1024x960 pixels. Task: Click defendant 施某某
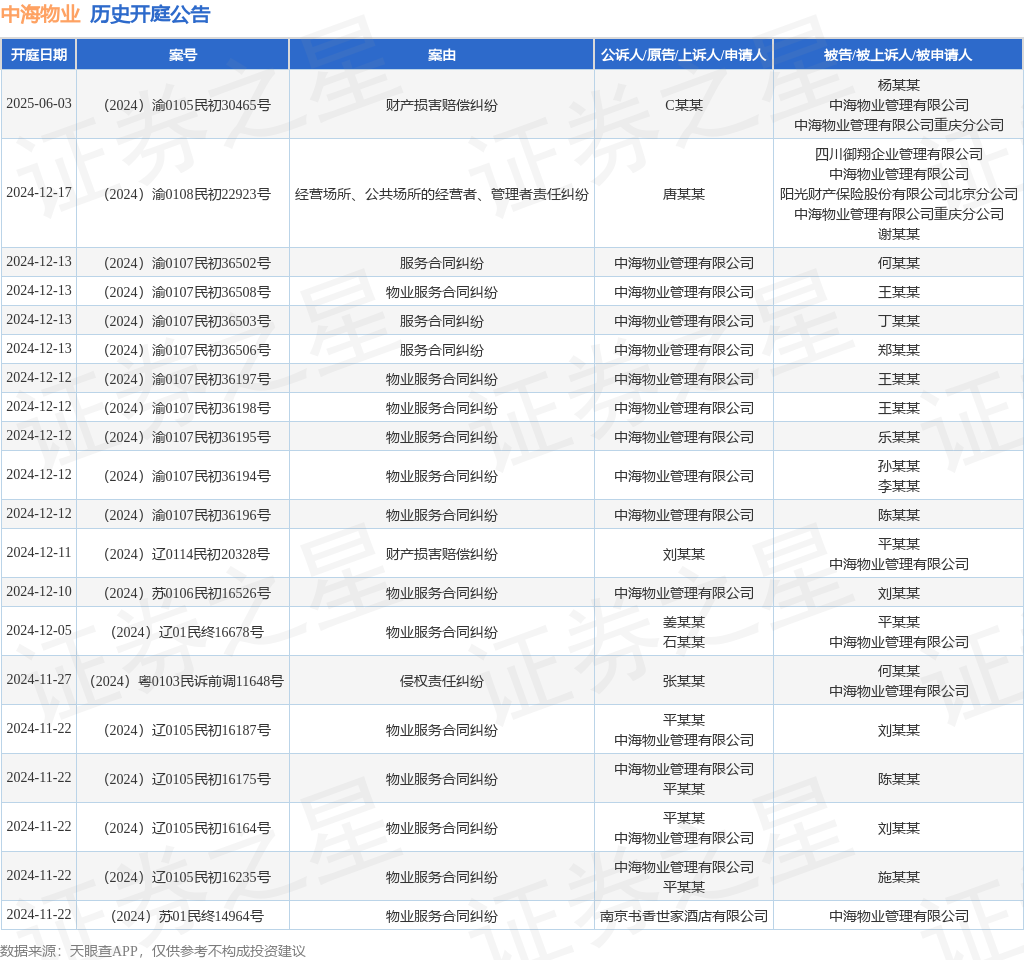(898, 877)
